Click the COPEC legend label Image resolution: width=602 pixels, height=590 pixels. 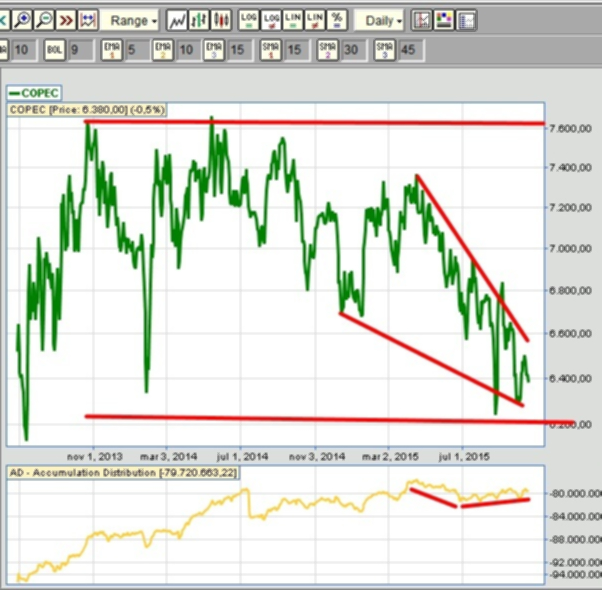[34, 93]
